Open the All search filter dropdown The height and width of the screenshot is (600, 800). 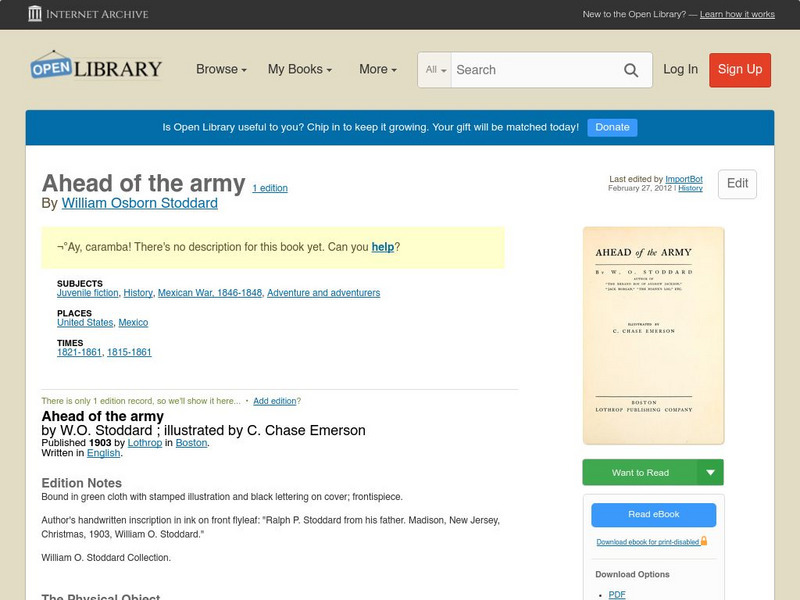click(x=436, y=70)
